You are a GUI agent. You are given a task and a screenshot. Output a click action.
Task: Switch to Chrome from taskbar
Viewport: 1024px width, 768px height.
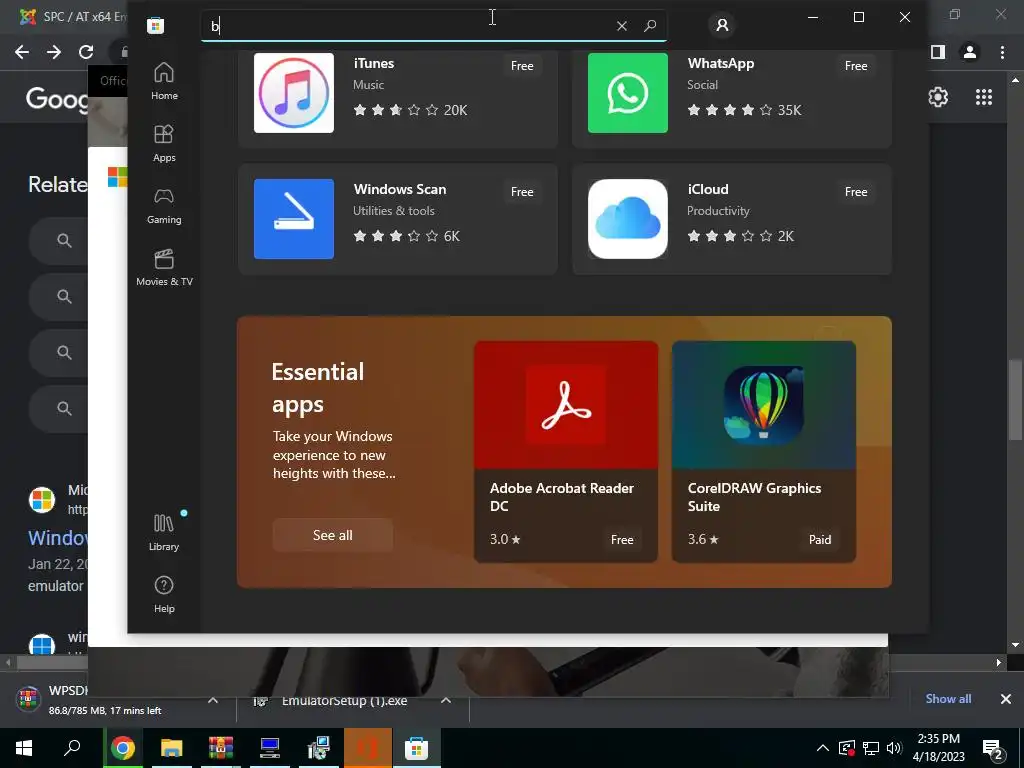[x=123, y=748]
